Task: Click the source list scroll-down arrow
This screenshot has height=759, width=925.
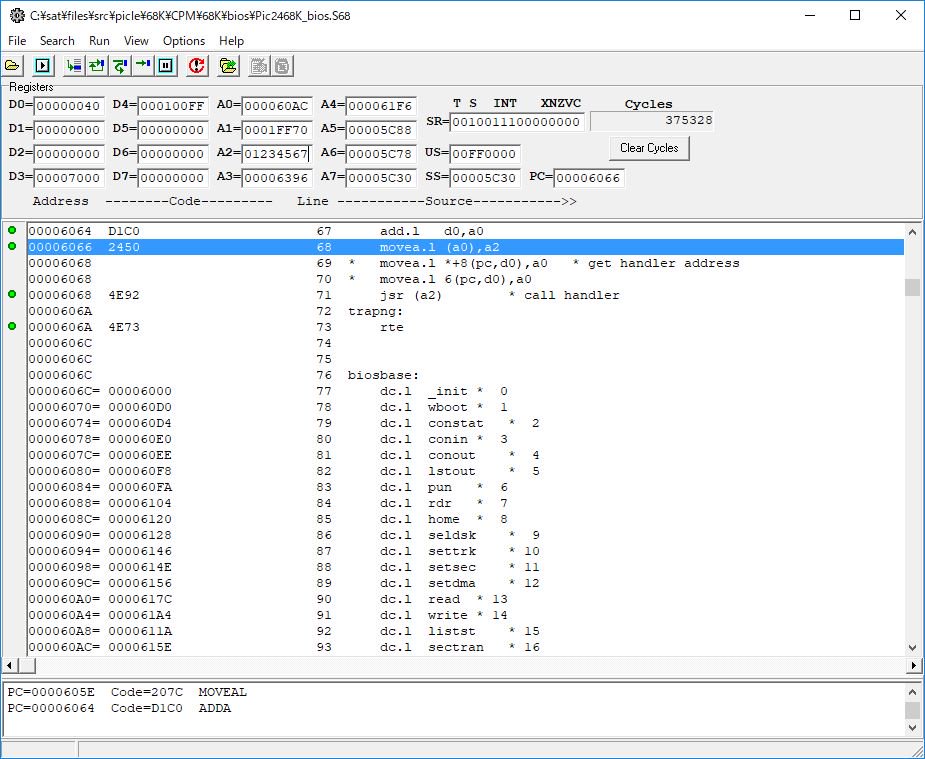Action: tap(913, 648)
